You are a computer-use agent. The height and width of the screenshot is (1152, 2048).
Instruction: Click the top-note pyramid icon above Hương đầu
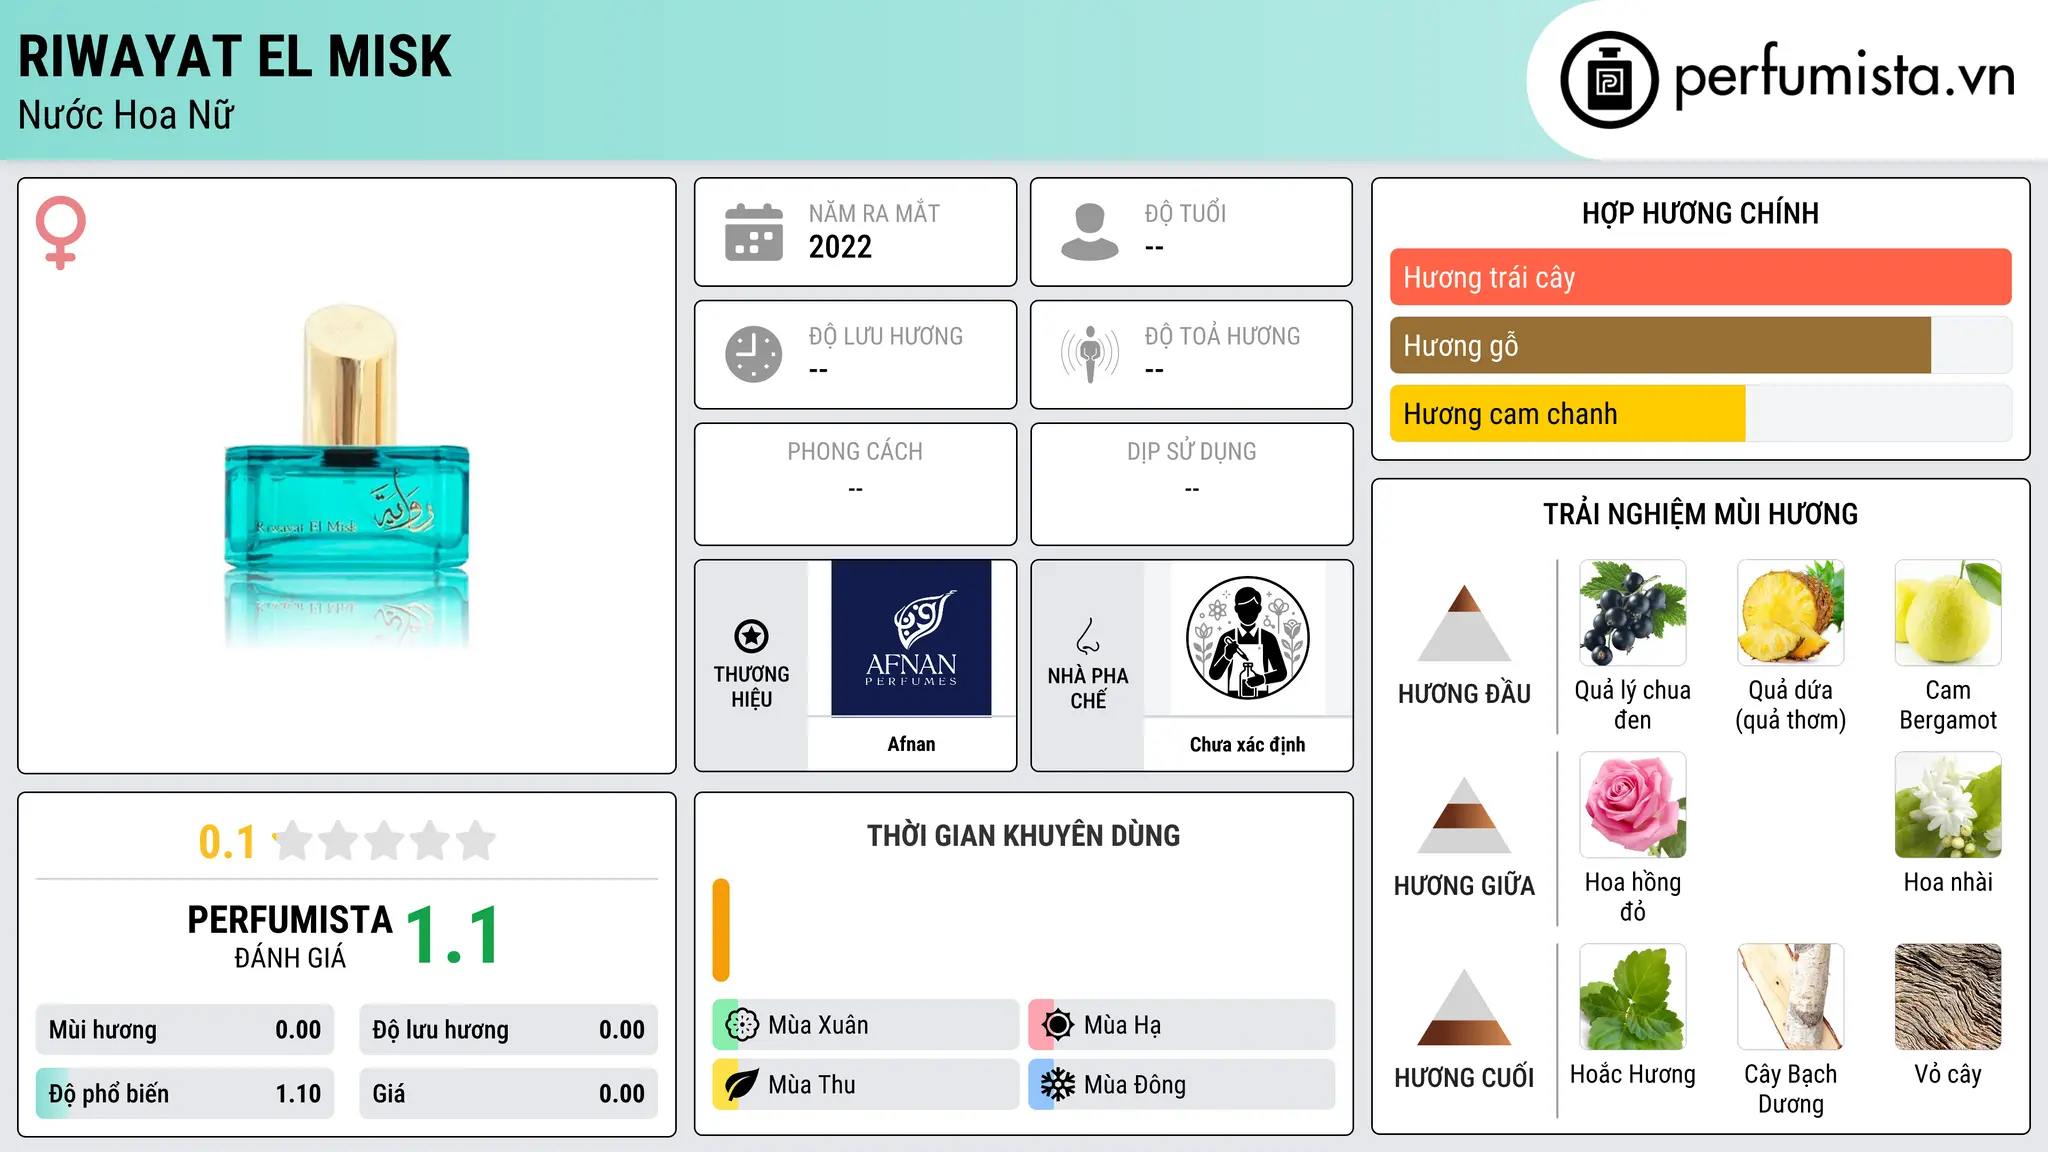[1464, 623]
